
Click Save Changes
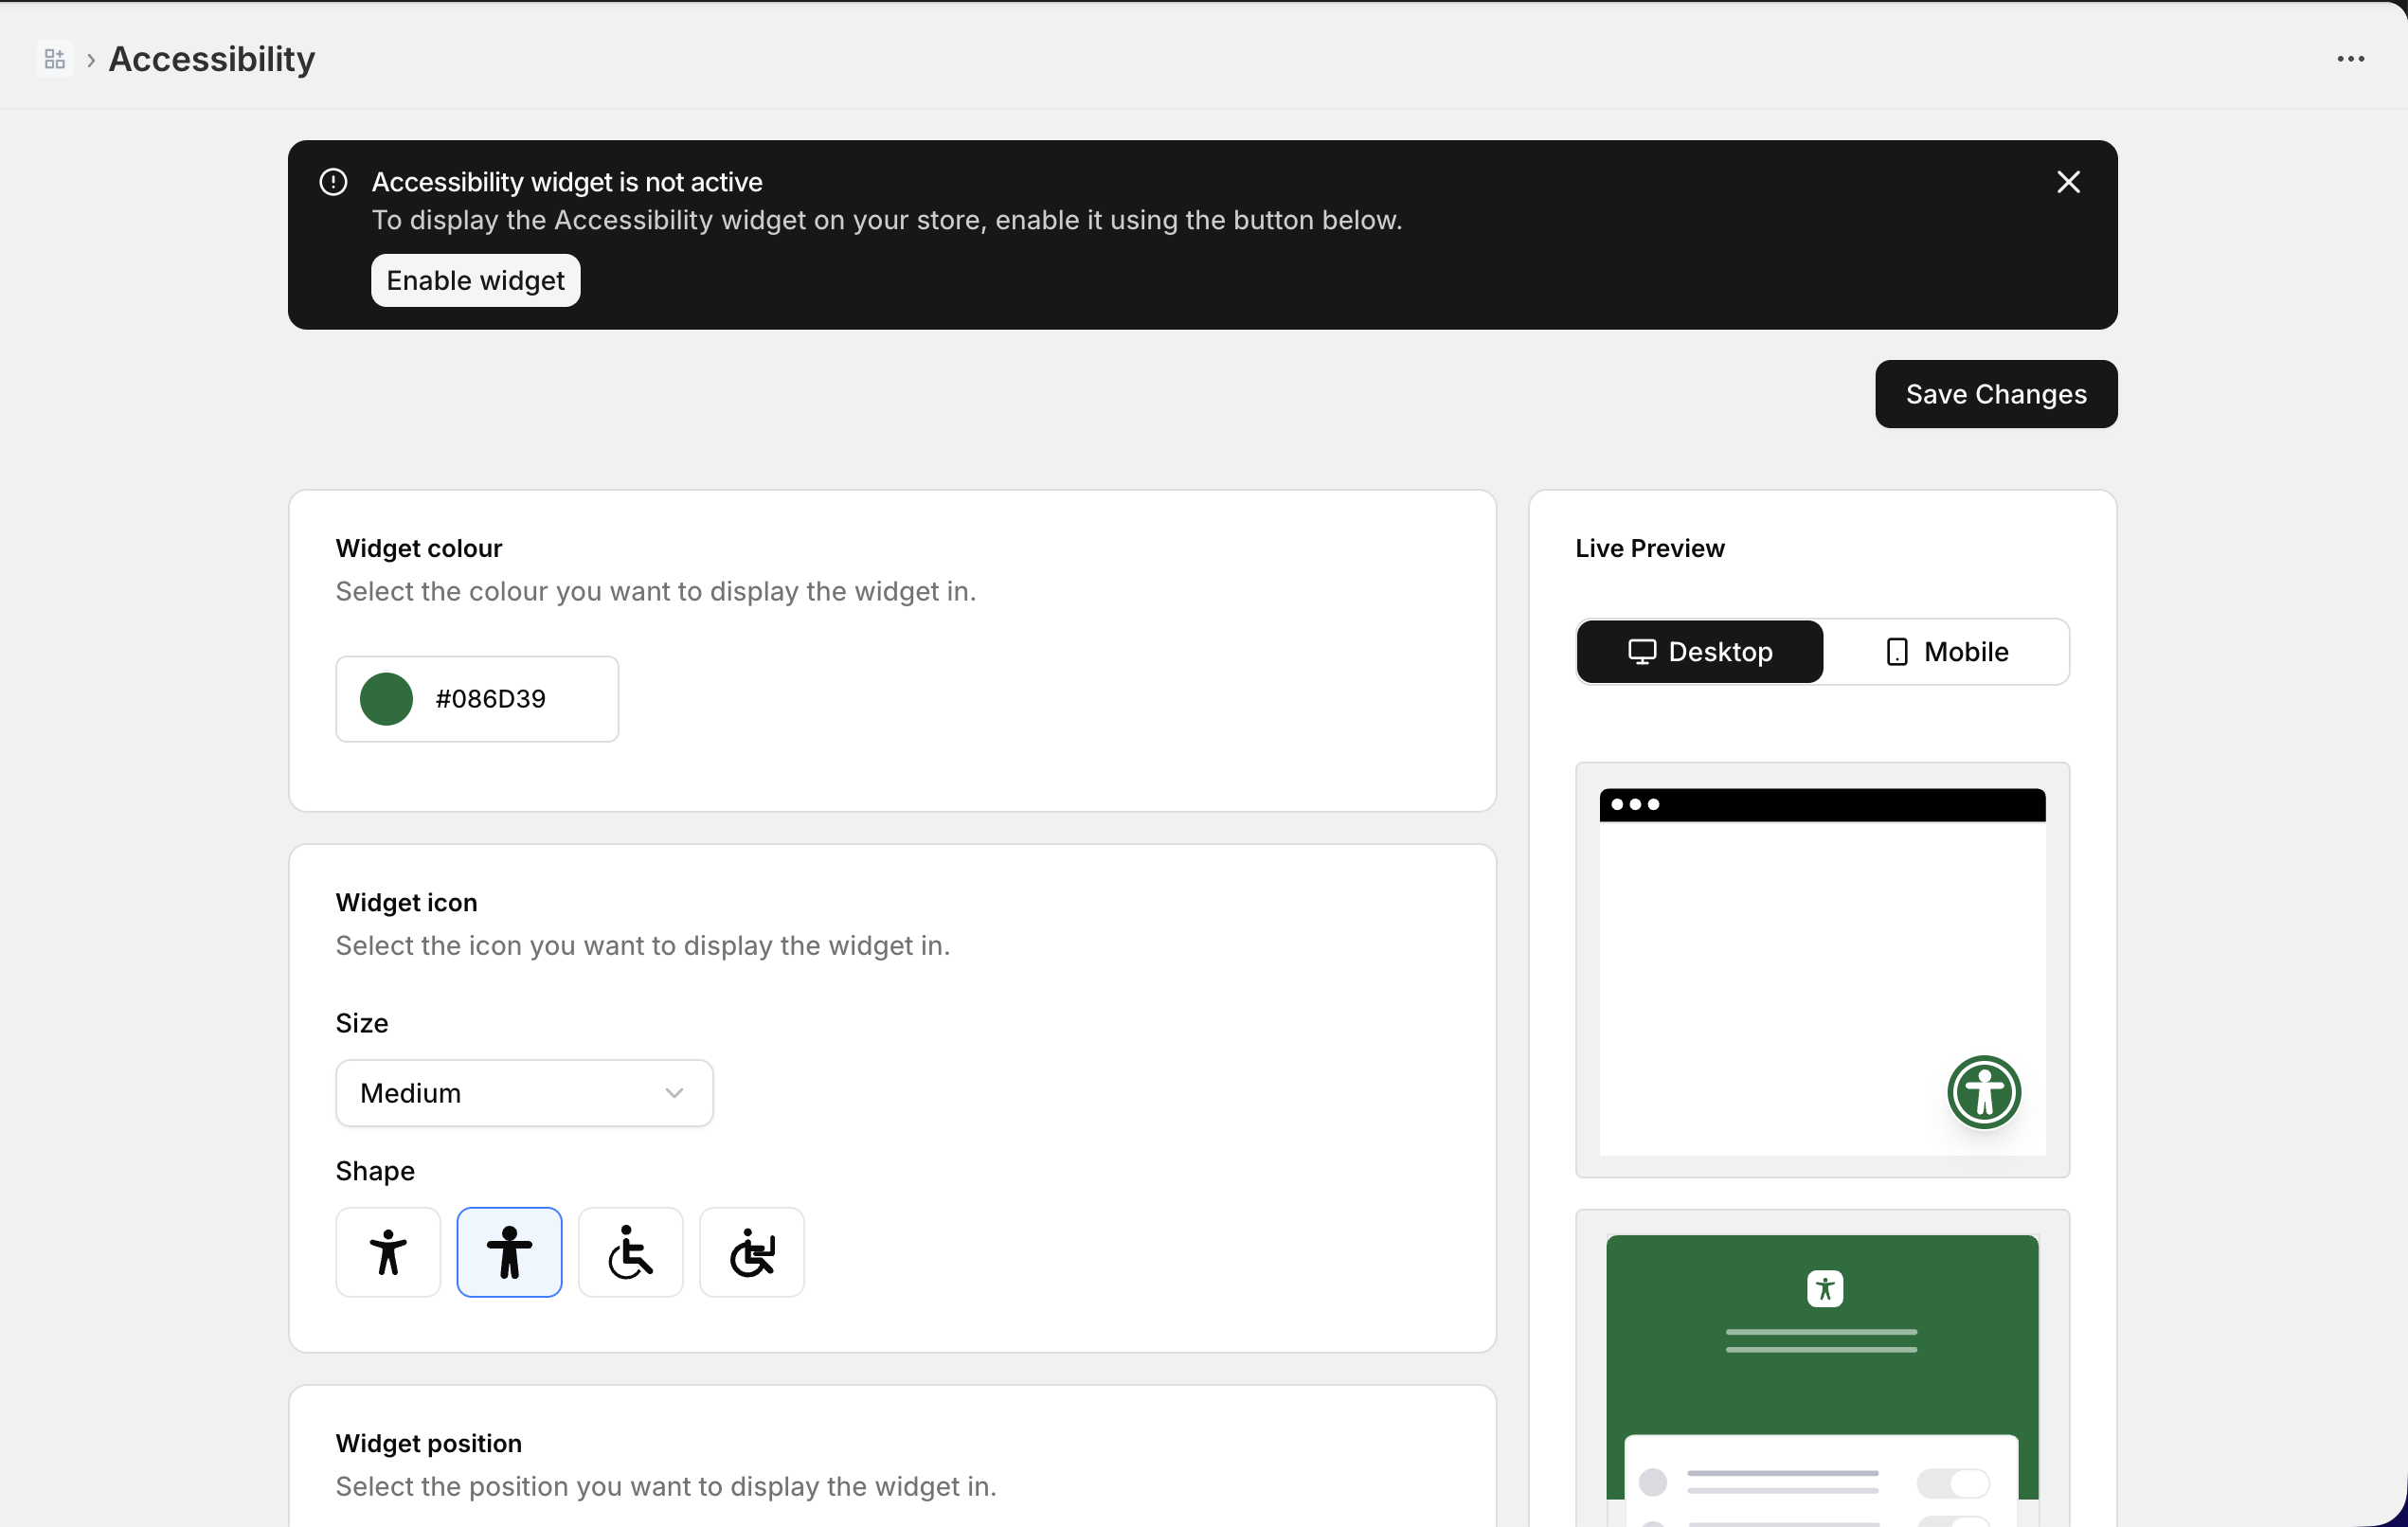(x=1995, y=394)
